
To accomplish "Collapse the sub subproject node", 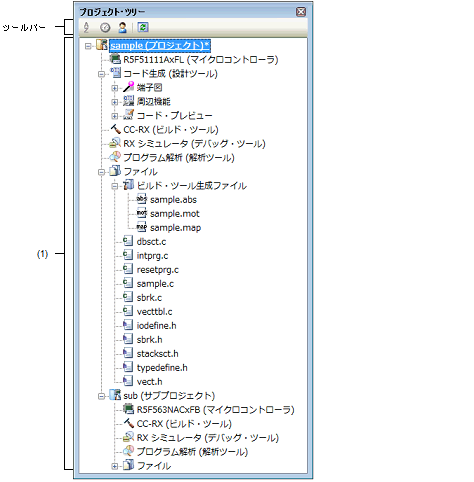I will pyautogui.click(x=101, y=396).
